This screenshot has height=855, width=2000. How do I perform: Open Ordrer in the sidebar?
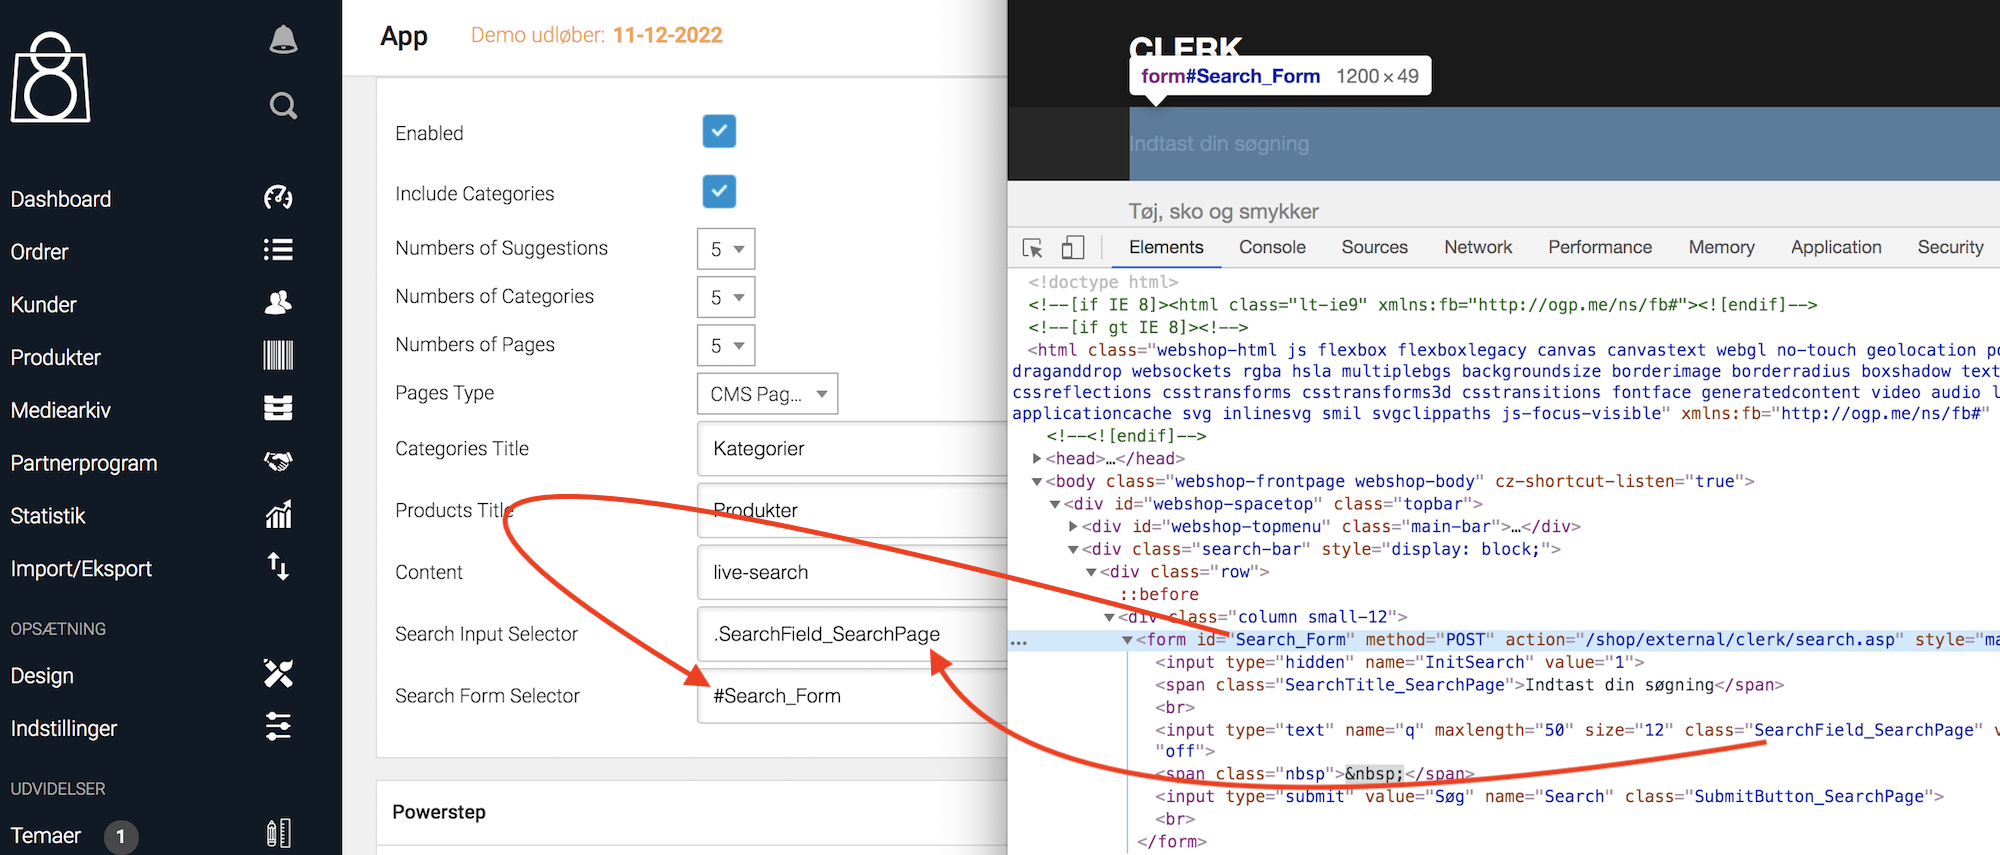pyautogui.click(x=40, y=252)
